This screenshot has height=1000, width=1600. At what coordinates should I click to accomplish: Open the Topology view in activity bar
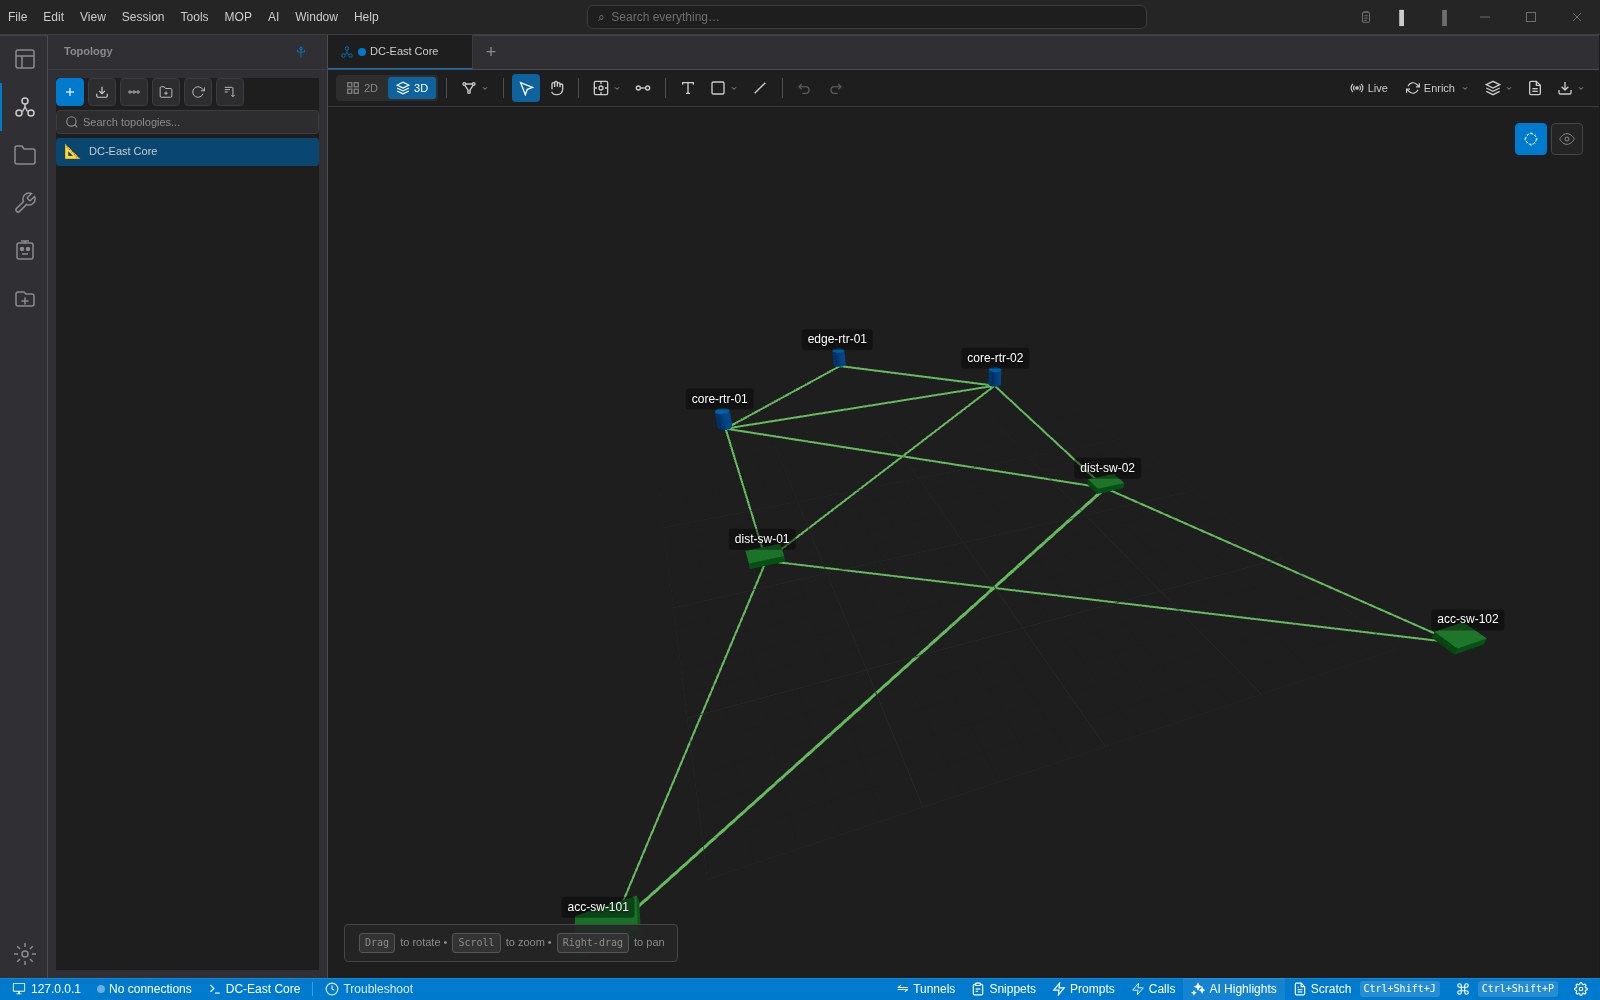coord(25,107)
